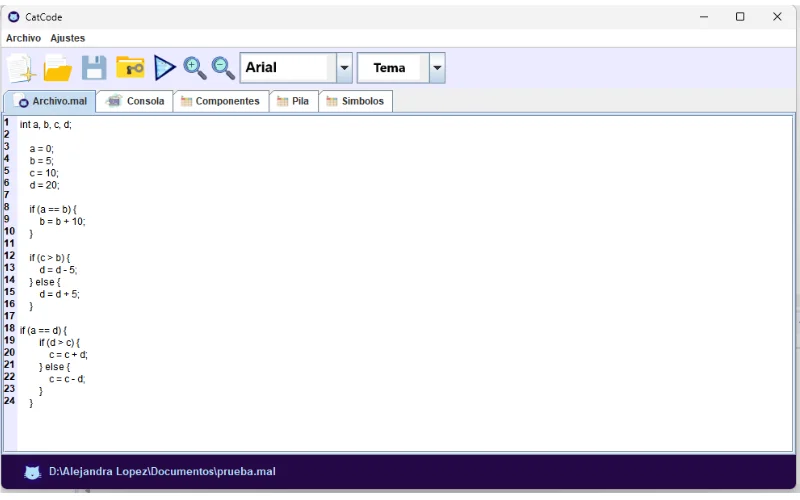
Task: Switch to the Consola tab
Action: [136, 101]
